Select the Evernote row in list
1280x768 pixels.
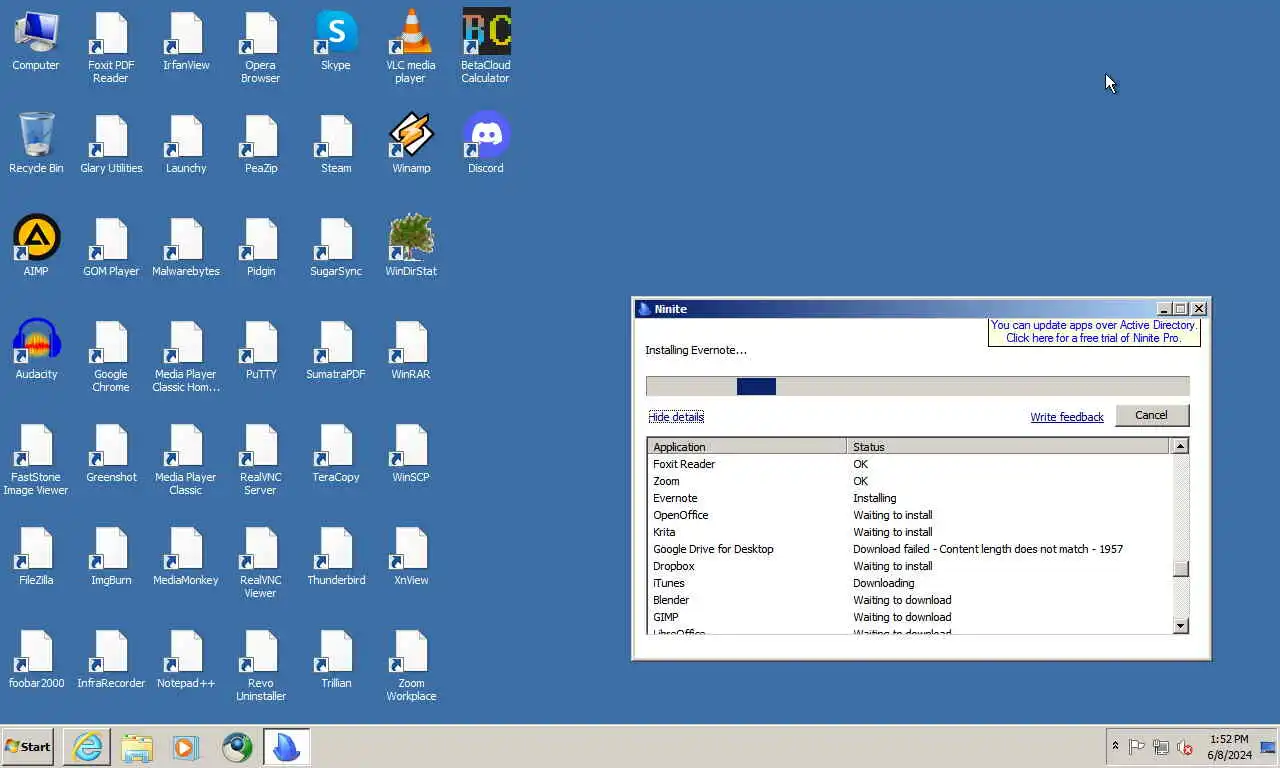(x=909, y=498)
